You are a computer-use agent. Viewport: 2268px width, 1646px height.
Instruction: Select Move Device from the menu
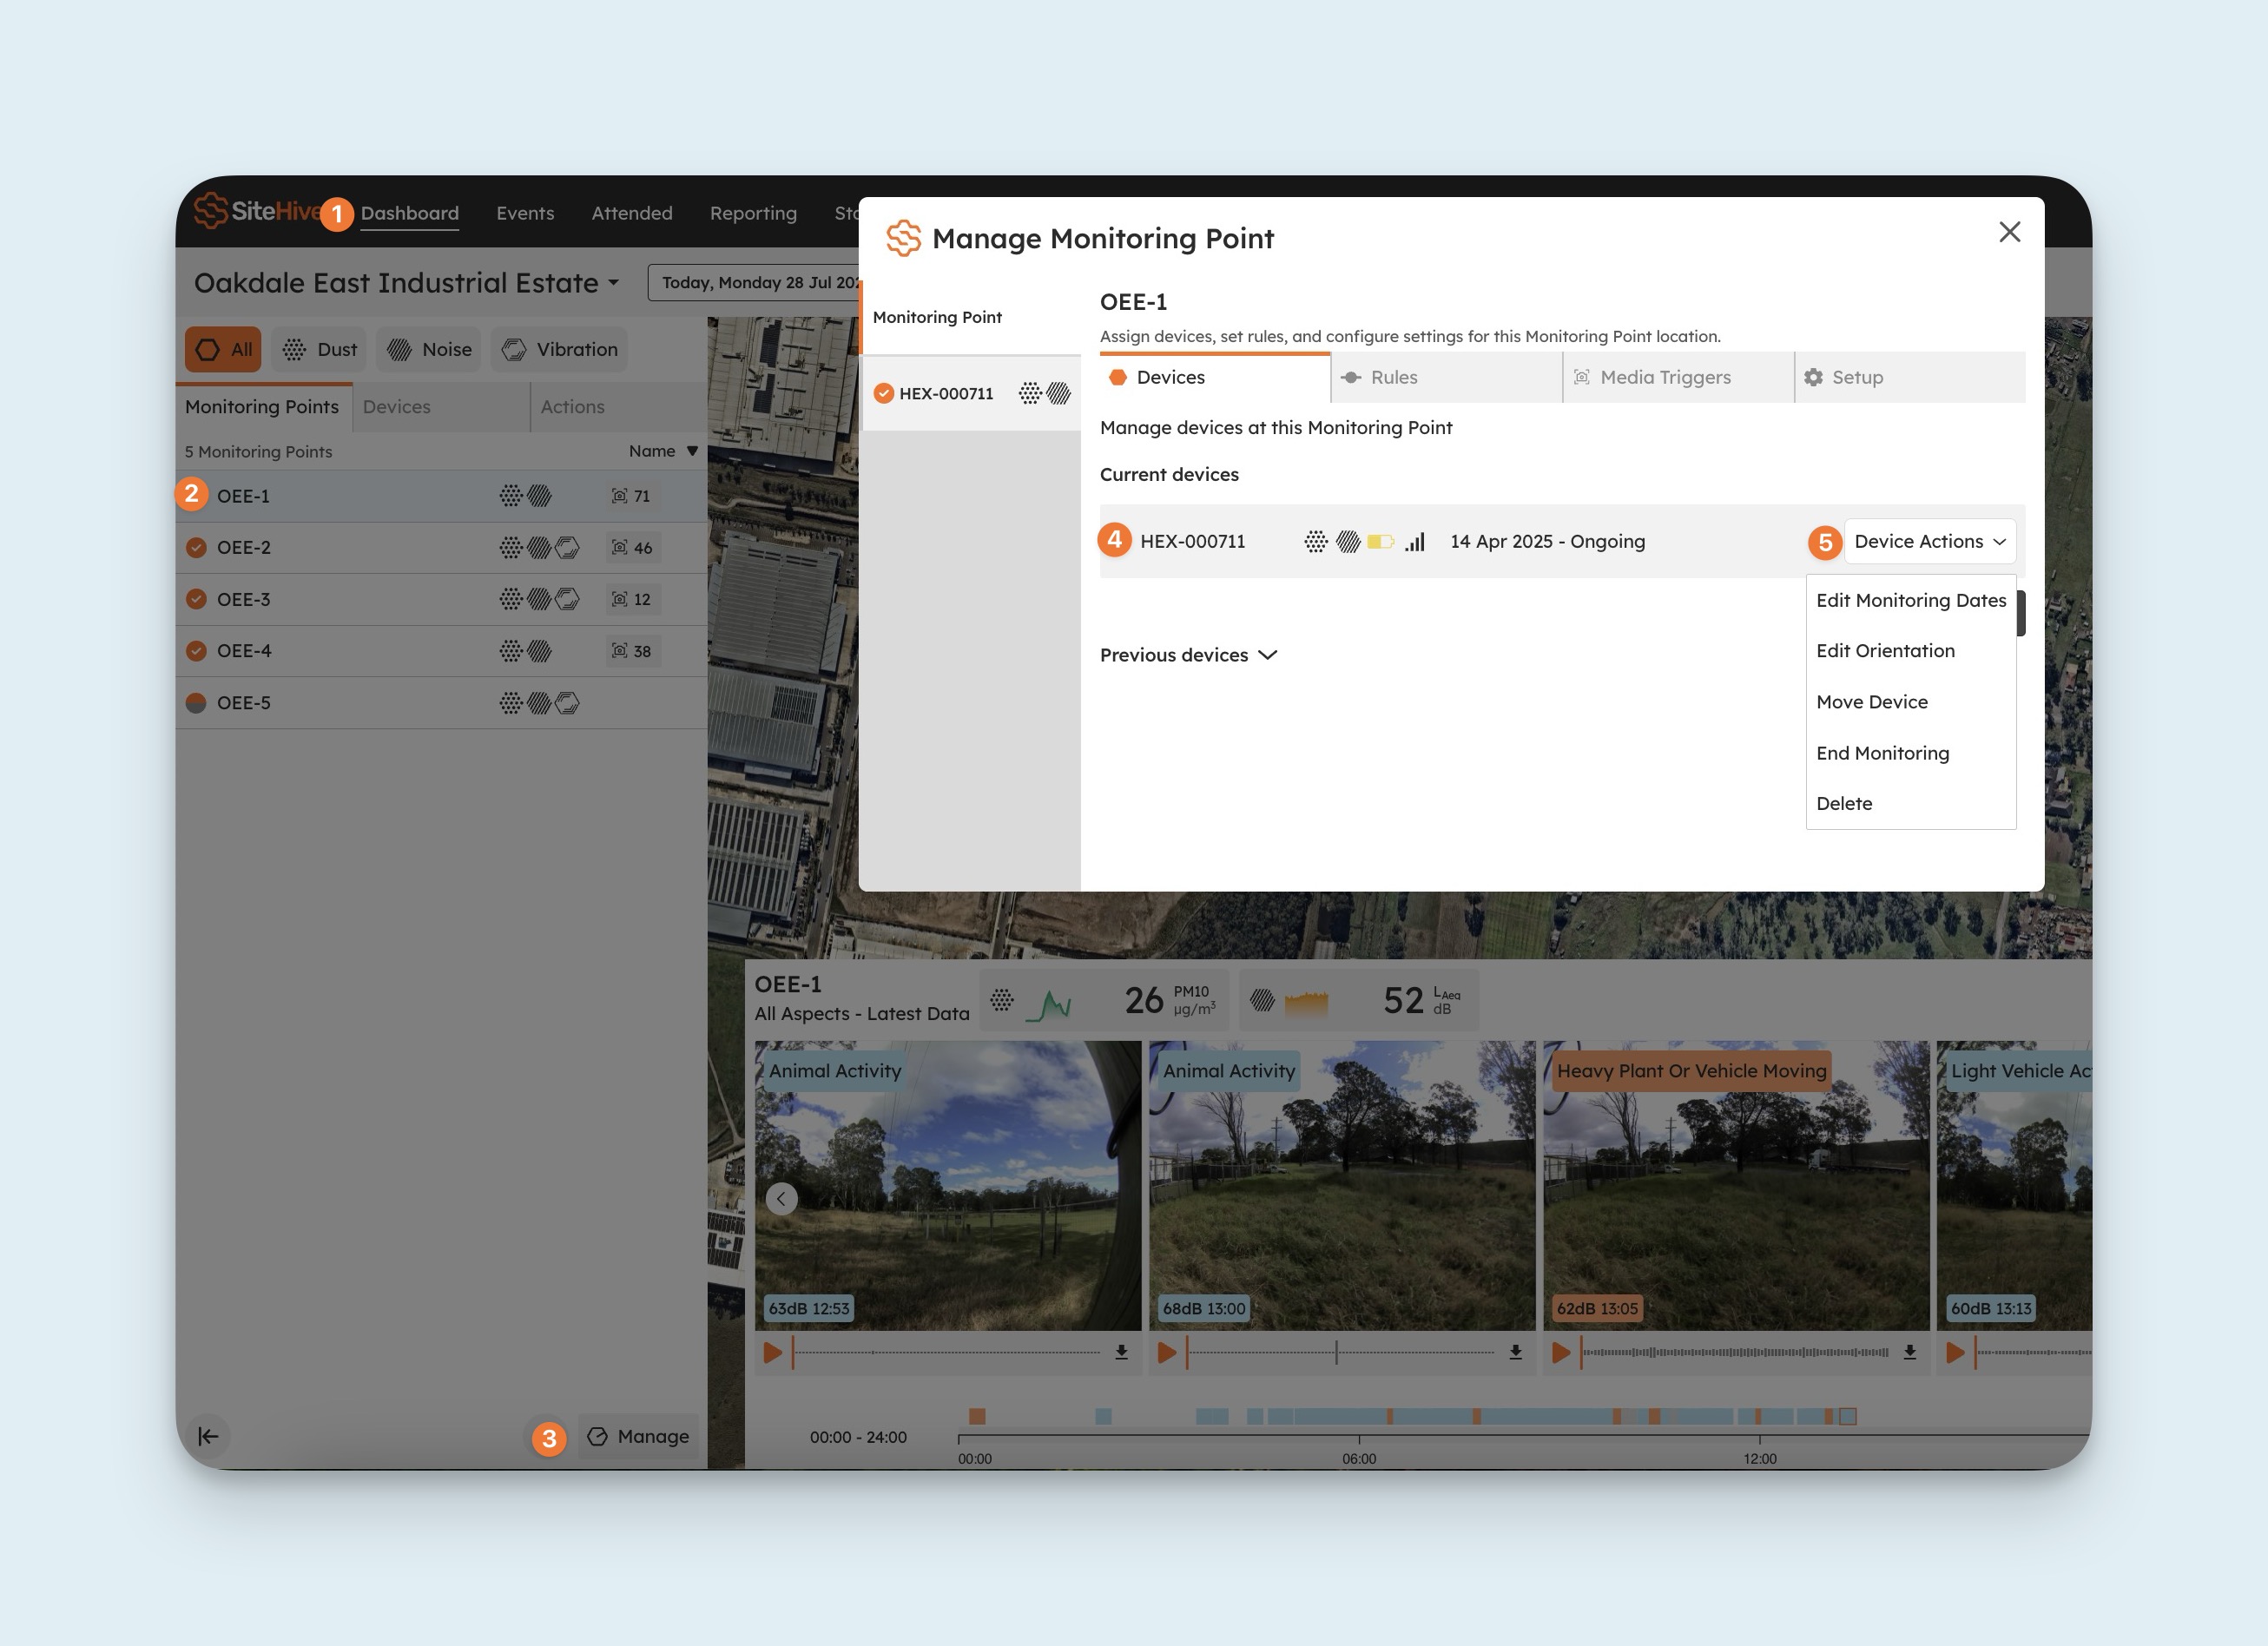coord(1871,702)
